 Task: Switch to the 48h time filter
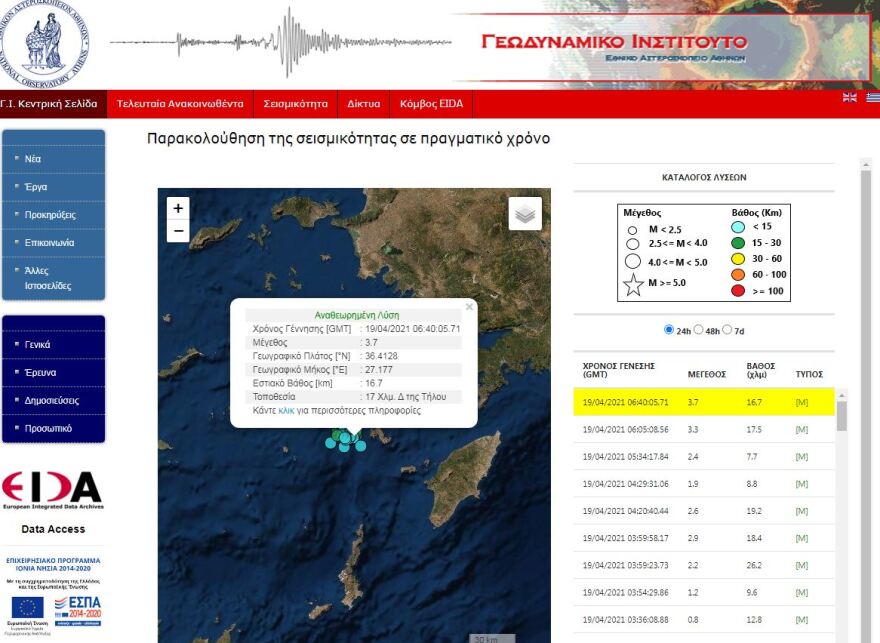[697, 329]
